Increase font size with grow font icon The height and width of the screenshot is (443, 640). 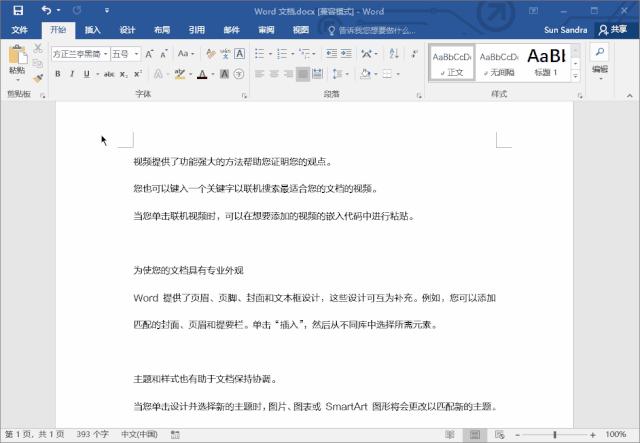point(149,54)
